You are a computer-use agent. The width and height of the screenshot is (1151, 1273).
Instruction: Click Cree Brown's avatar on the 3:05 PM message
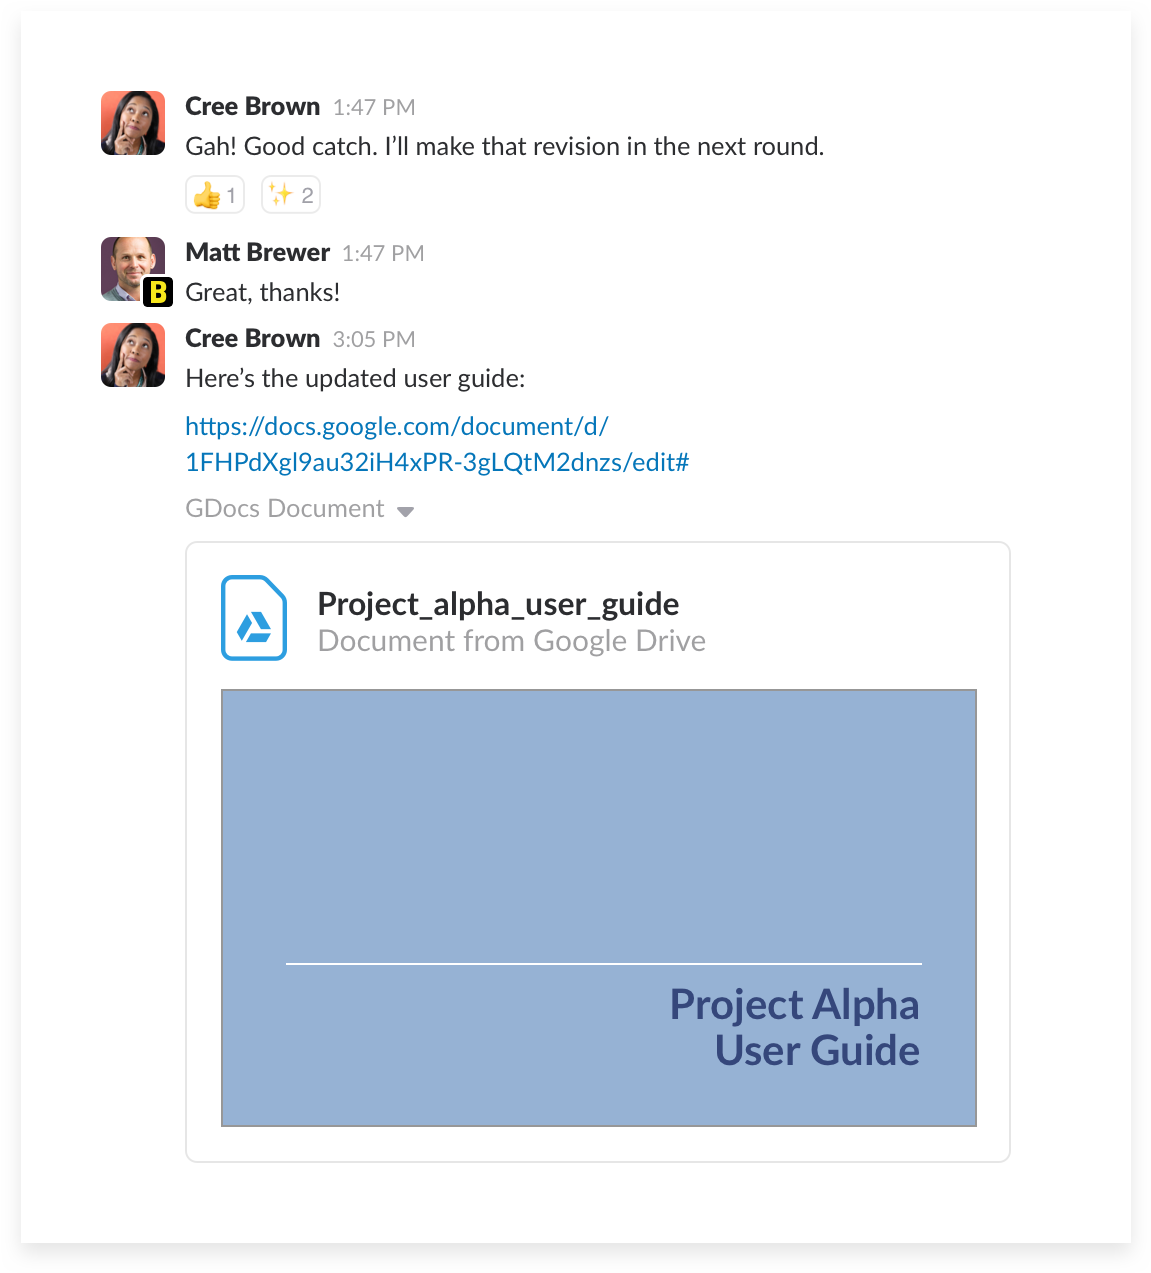[133, 355]
